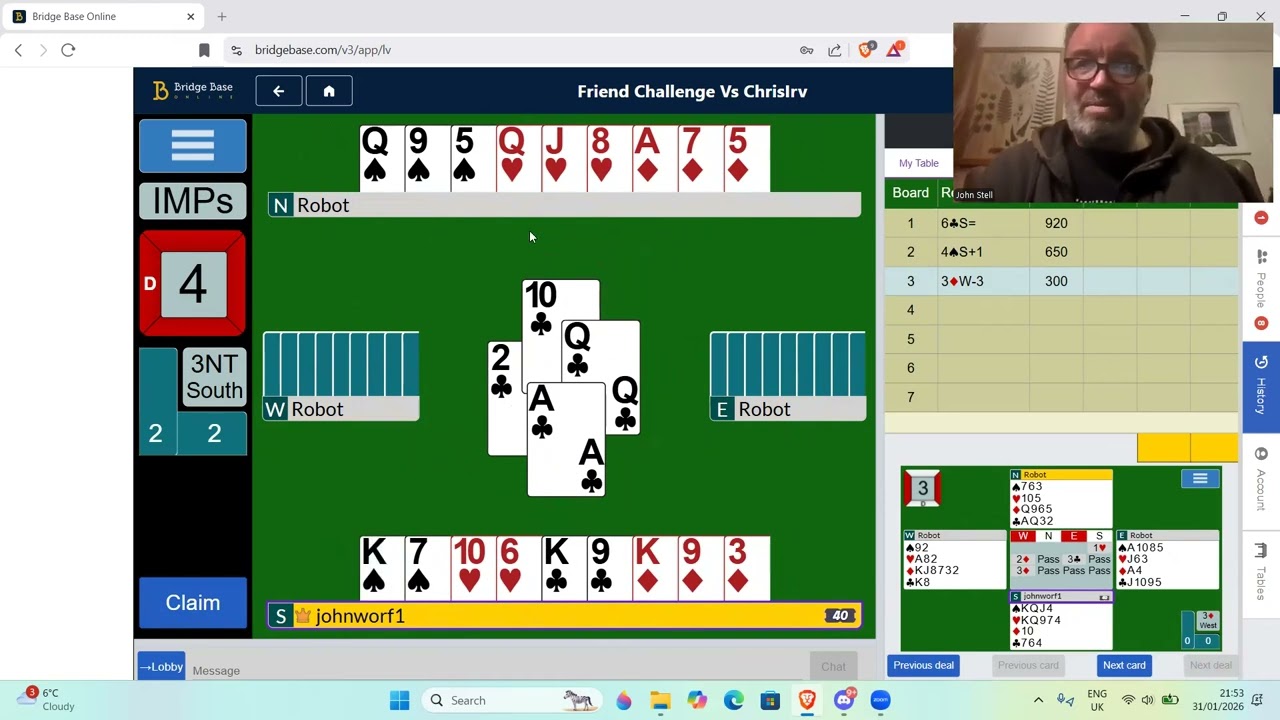Viewport: 1280px width, 720px height.
Task: Open Discord from the taskbar
Action: pos(844,700)
